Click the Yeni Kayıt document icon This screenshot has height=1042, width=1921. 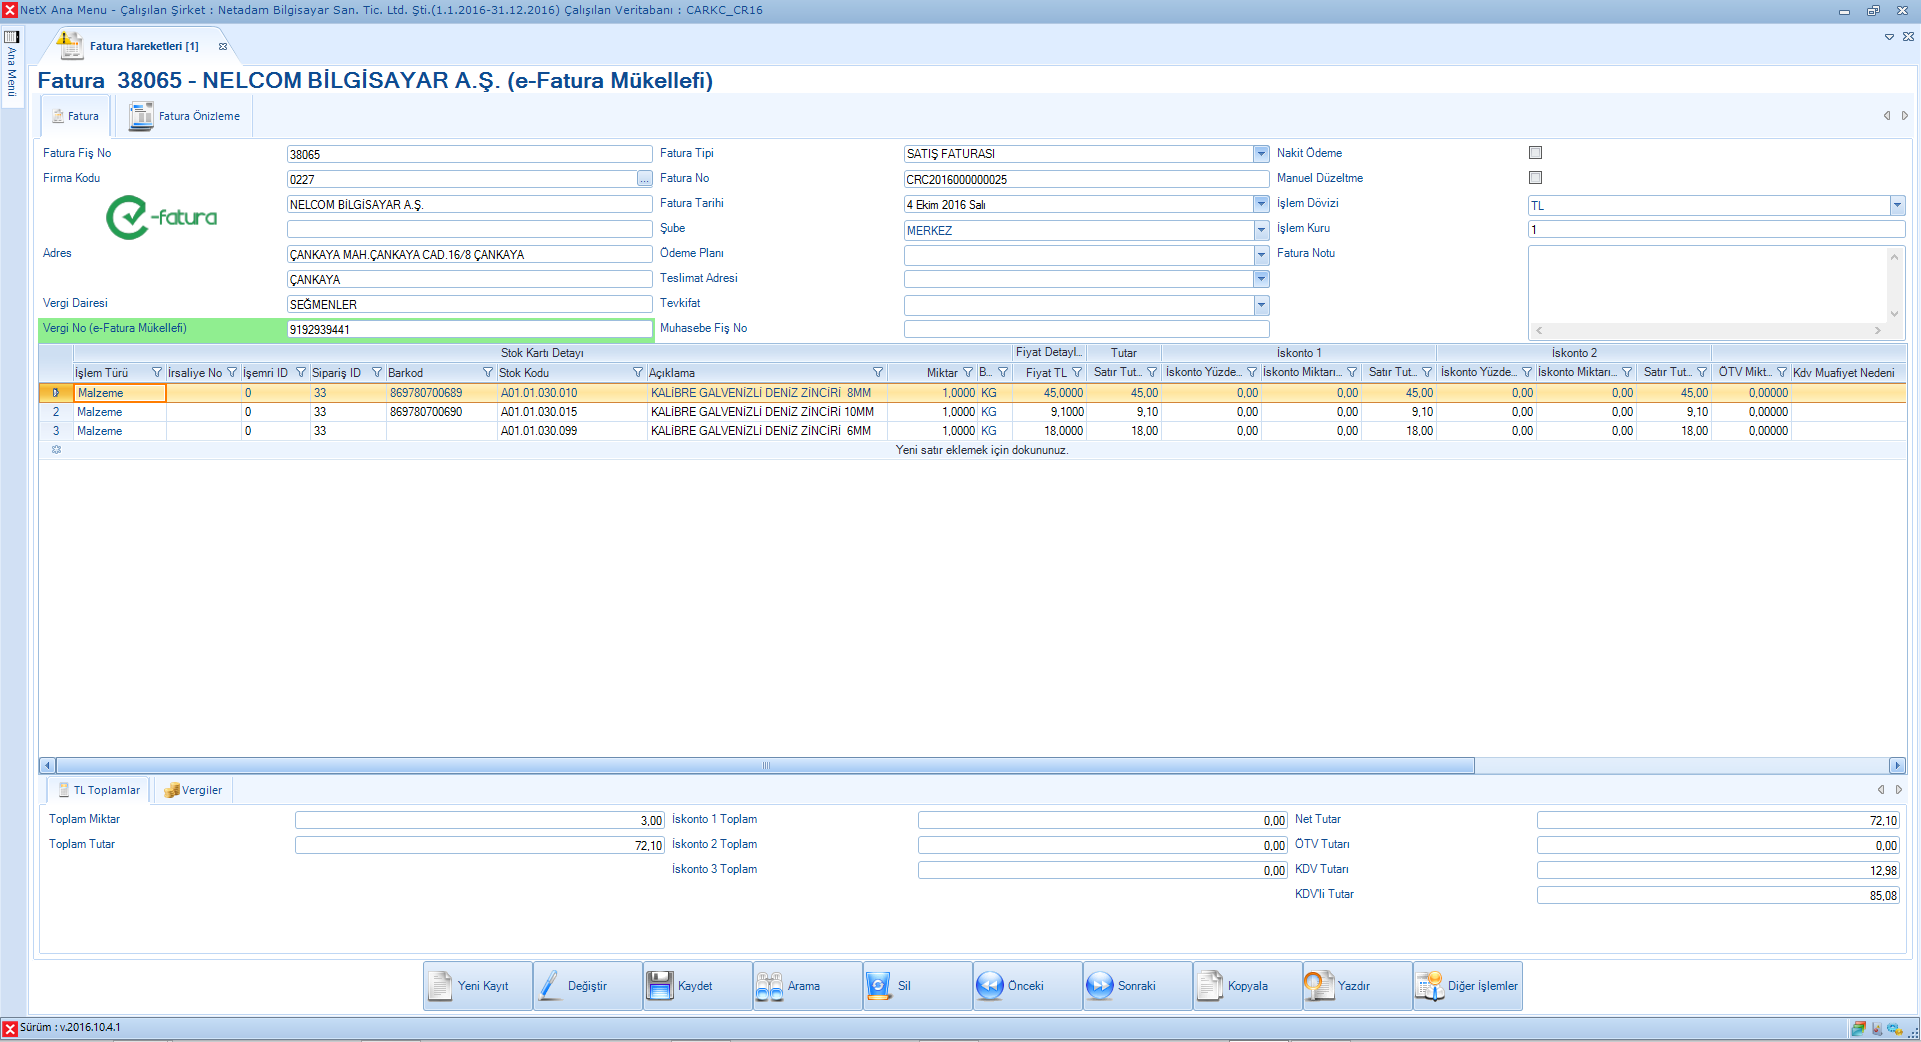441,986
